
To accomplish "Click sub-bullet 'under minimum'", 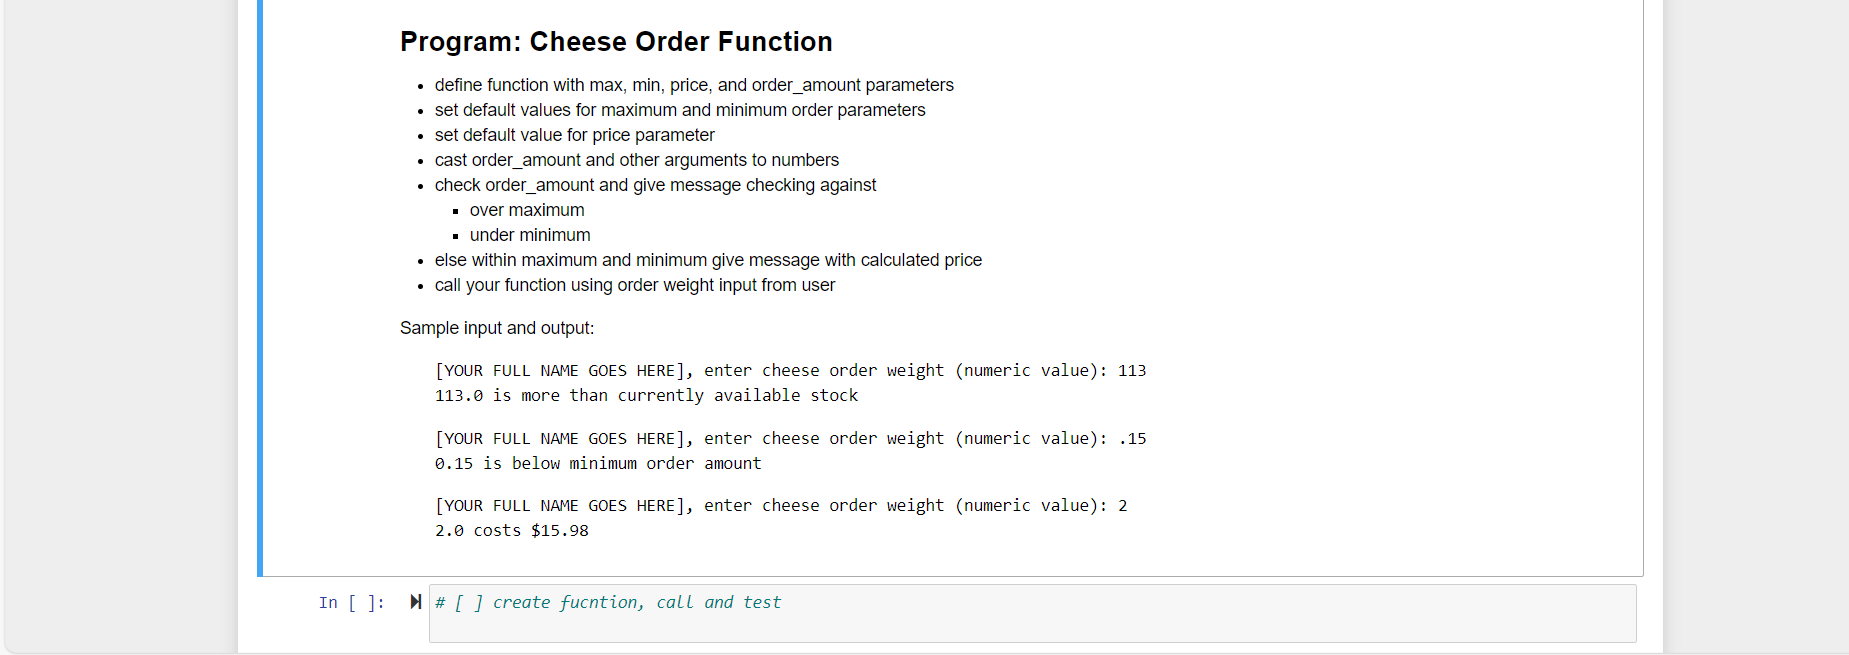I will click(530, 235).
